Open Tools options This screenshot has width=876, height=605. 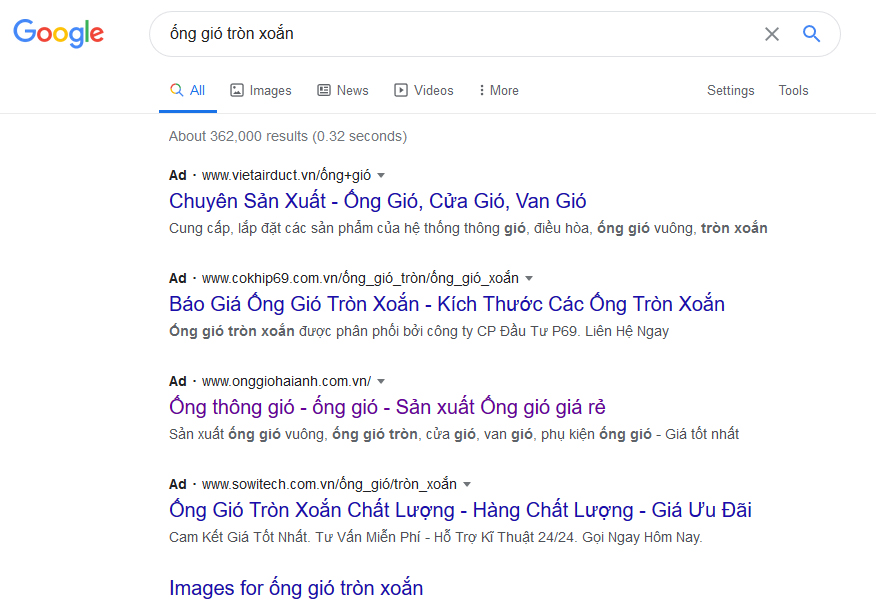[793, 90]
